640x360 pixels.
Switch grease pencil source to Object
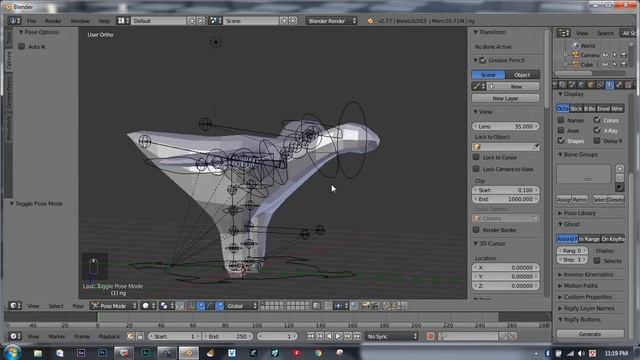tap(522, 75)
